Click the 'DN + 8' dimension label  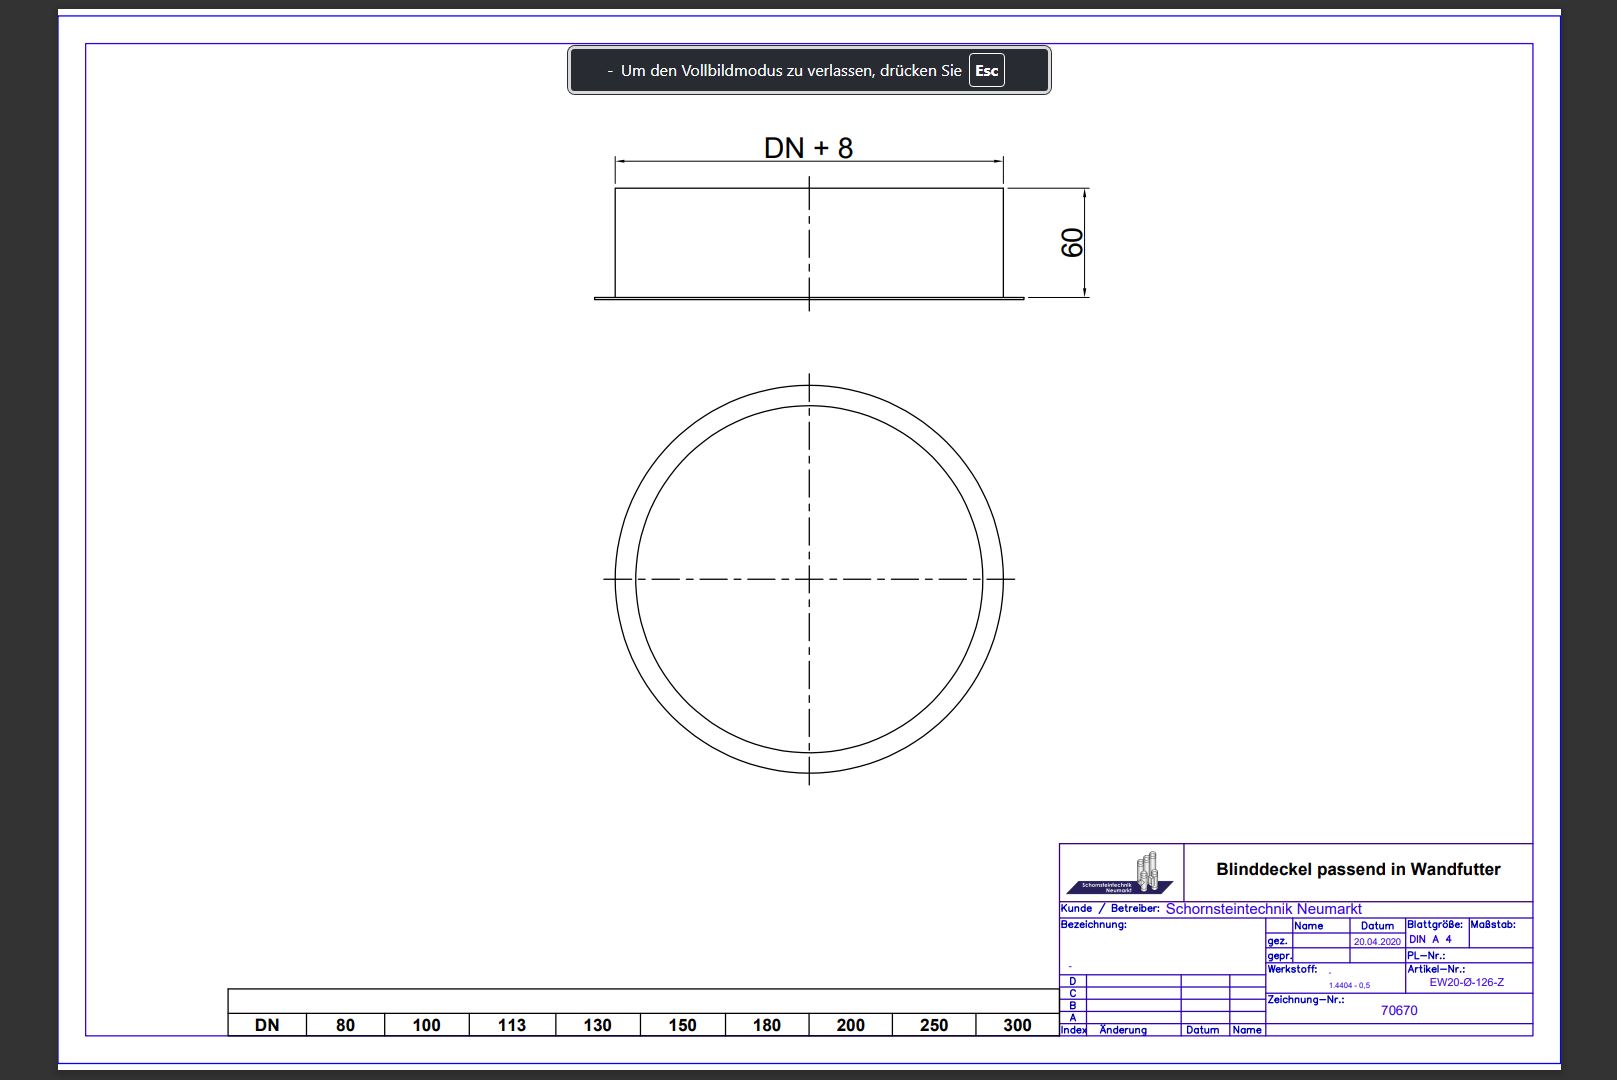(x=808, y=148)
